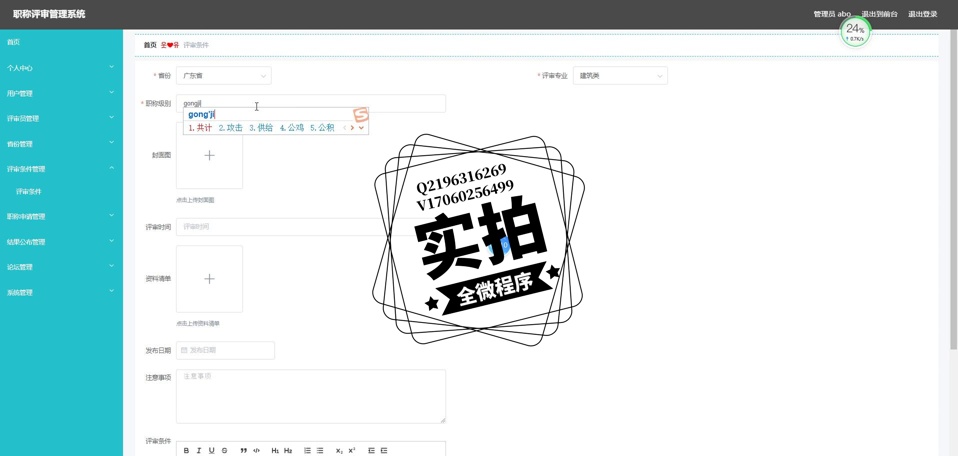Choose IME candidate 4 公鸡
Image resolution: width=958 pixels, height=456 pixels.
[x=291, y=128]
